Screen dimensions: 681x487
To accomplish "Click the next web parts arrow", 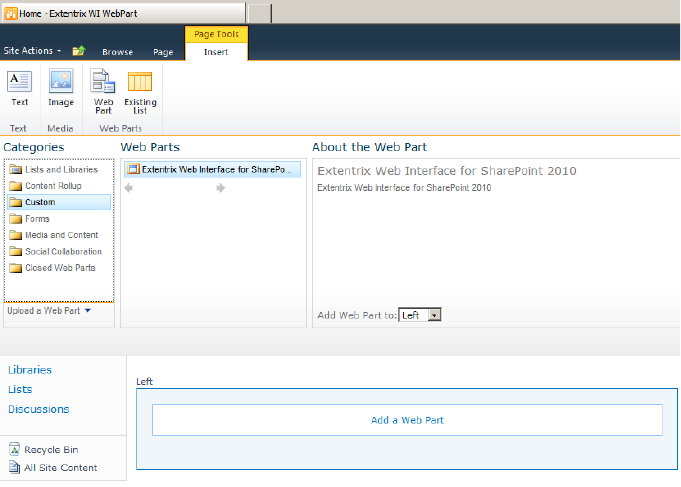I will click(221, 187).
